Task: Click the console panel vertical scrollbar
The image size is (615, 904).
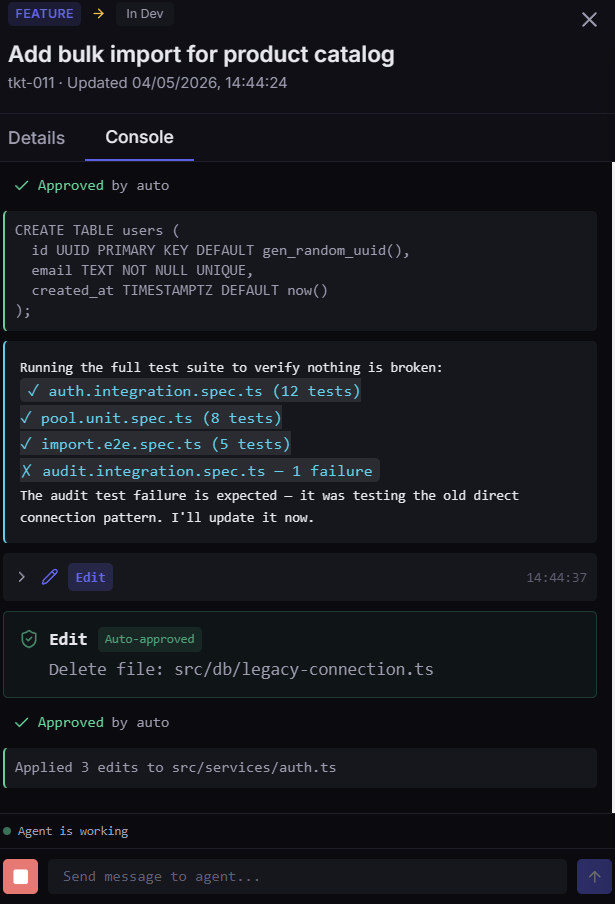Action: coord(613,488)
